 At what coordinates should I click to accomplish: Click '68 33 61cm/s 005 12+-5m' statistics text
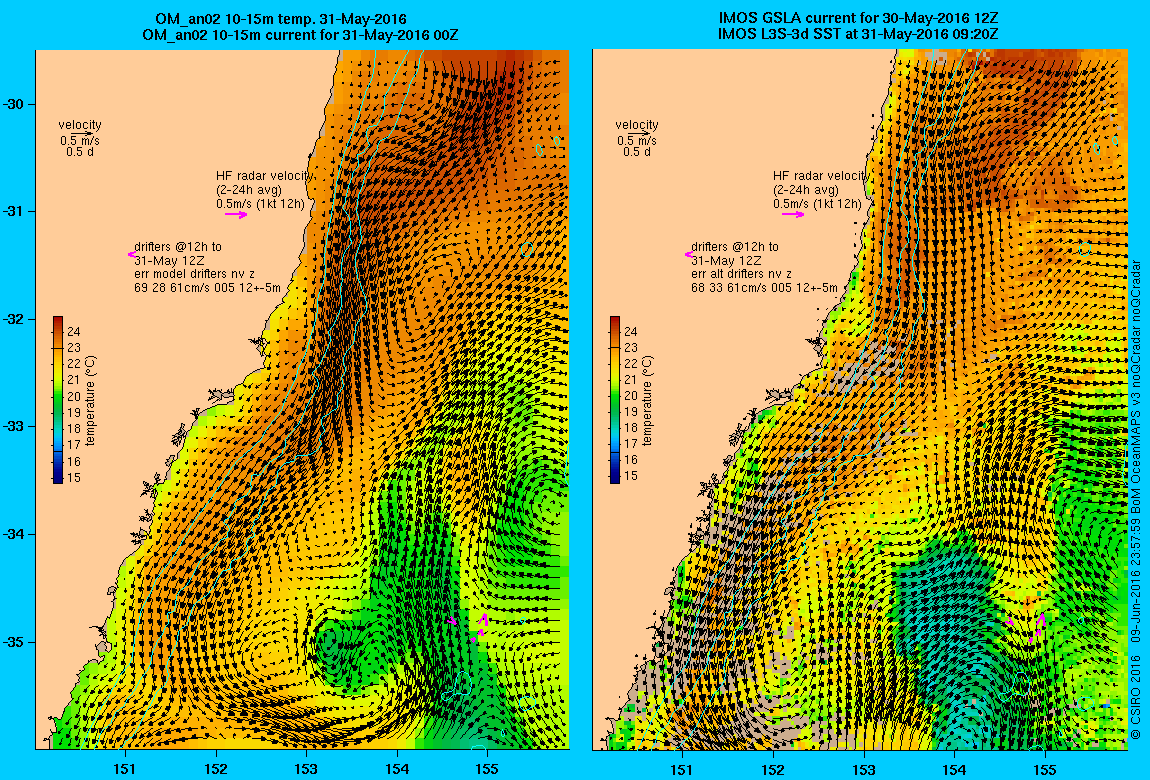click(764, 288)
